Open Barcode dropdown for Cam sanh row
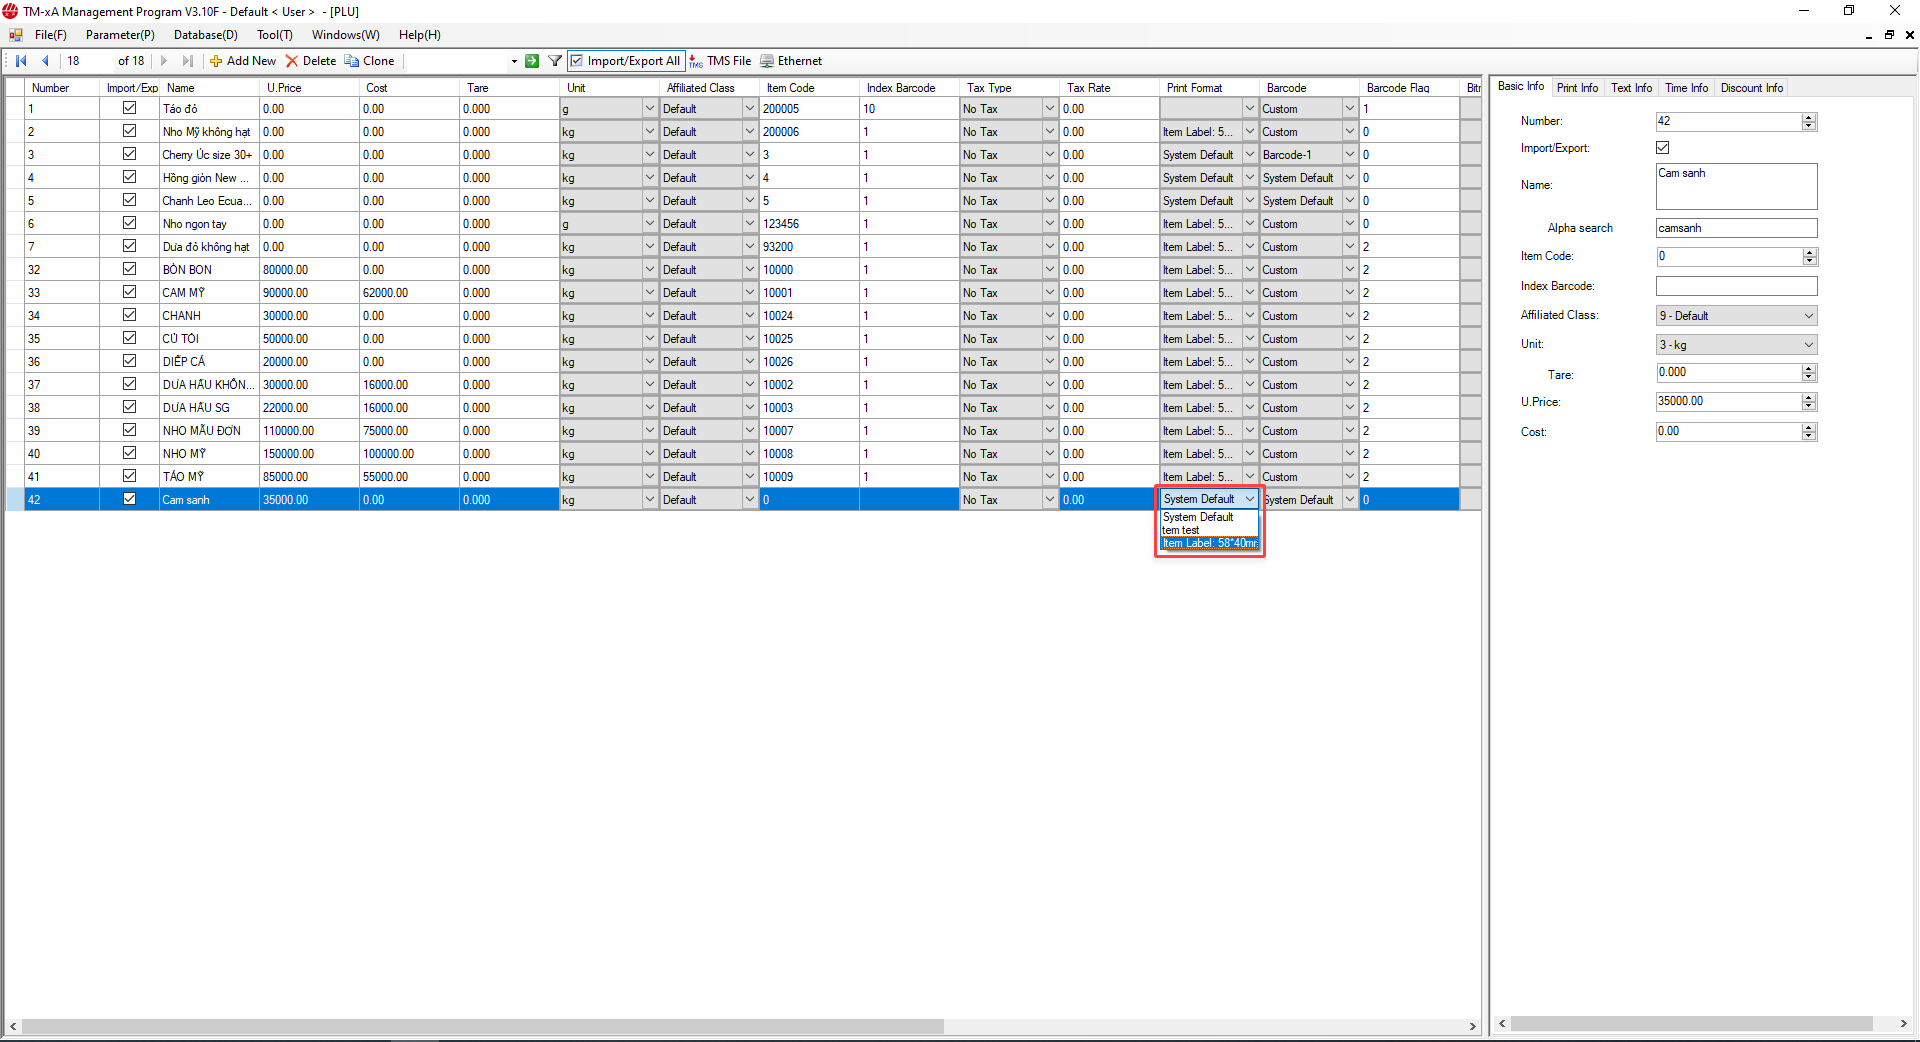Image resolution: width=1920 pixels, height=1042 pixels. tap(1349, 499)
